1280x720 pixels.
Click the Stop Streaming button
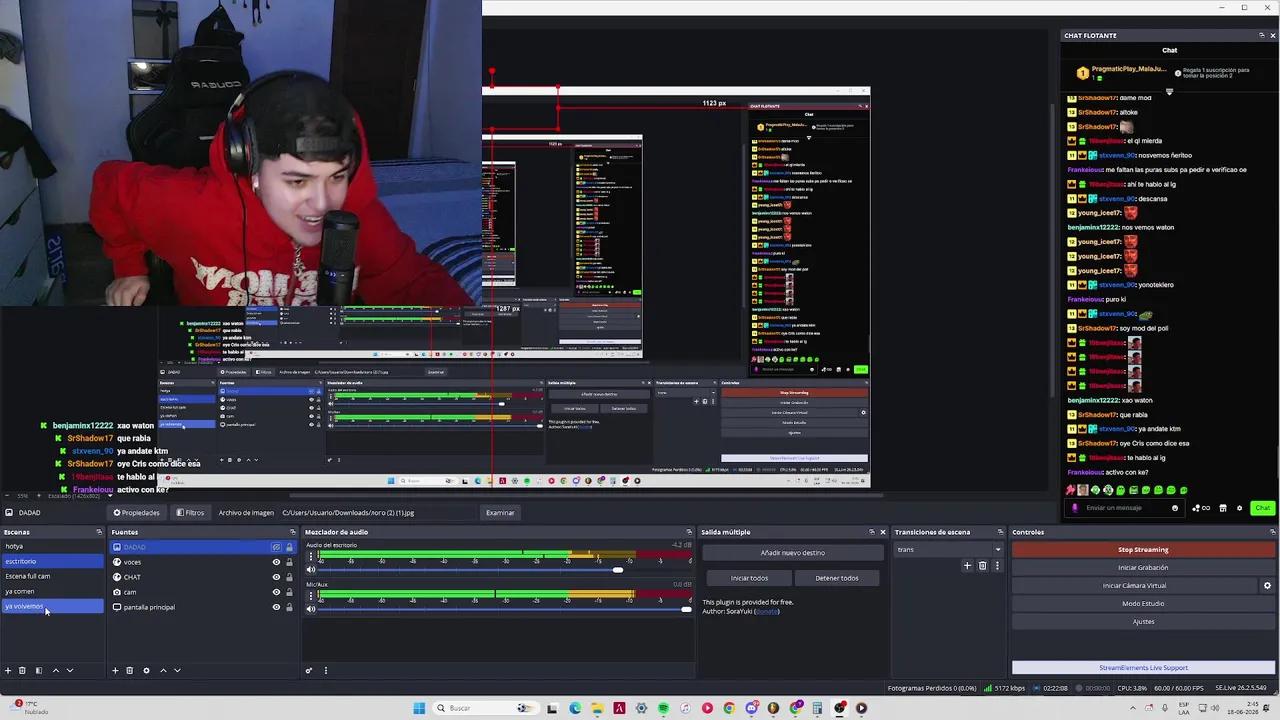(1143, 550)
